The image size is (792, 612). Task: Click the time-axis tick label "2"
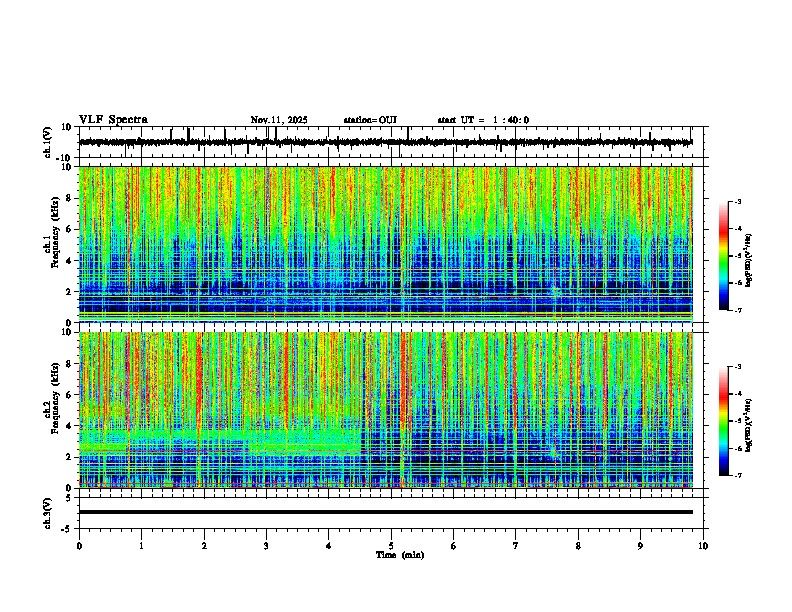coord(204,546)
